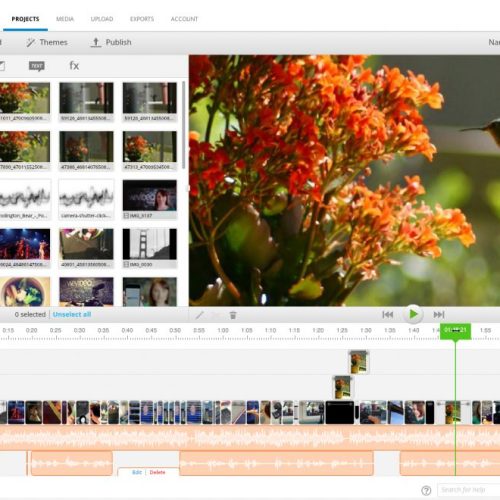
Task: Click the trash delete clip icon
Action: point(233,315)
